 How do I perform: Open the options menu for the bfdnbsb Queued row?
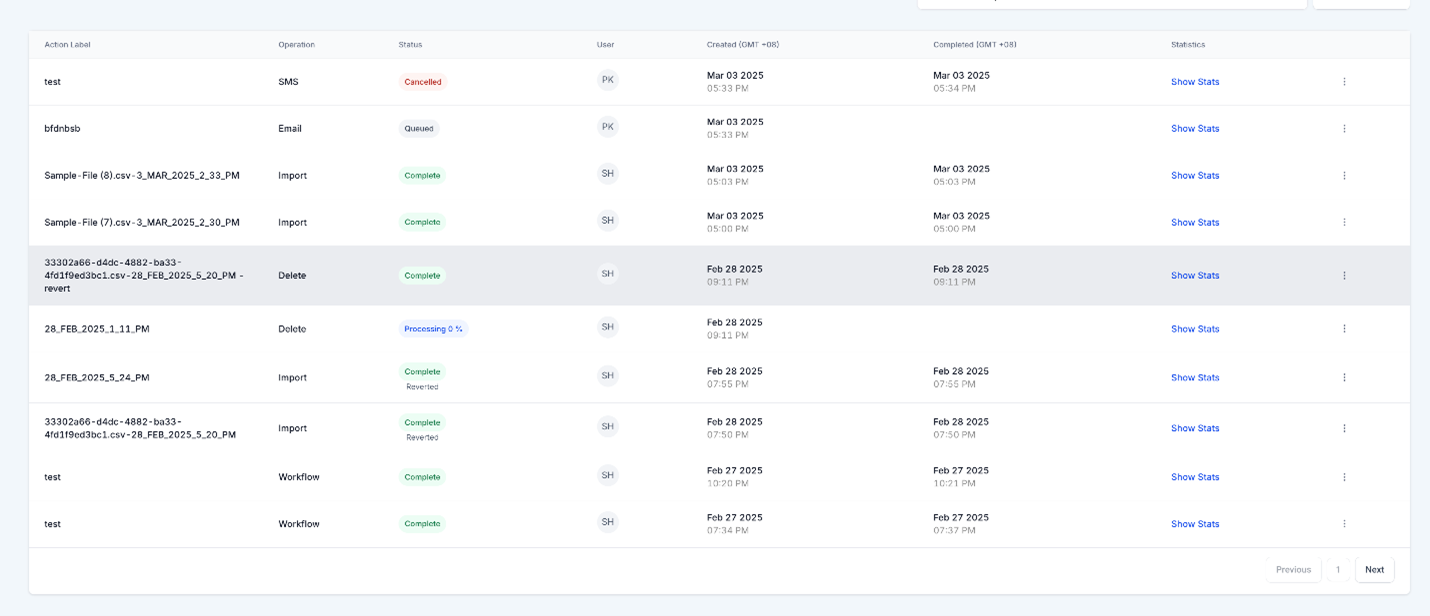(1344, 128)
